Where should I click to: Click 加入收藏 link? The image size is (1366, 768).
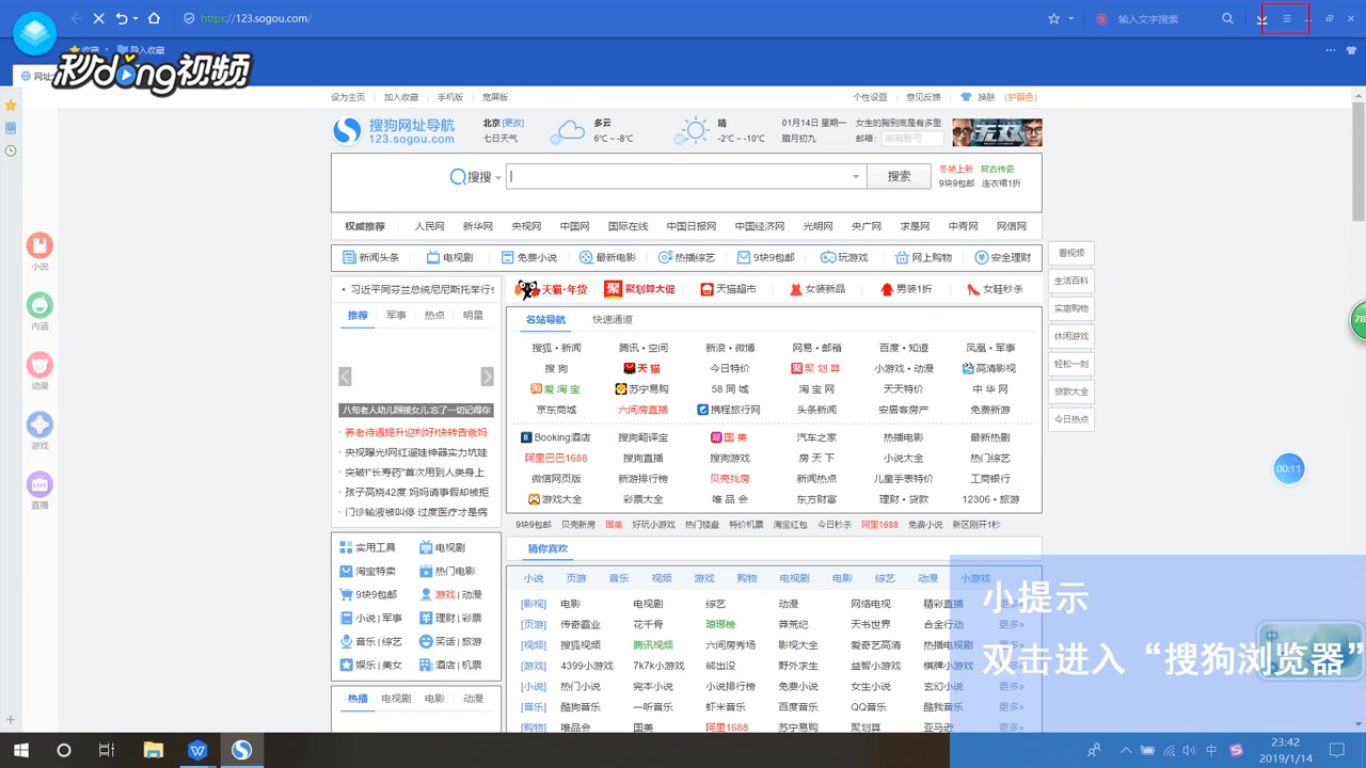(401, 97)
